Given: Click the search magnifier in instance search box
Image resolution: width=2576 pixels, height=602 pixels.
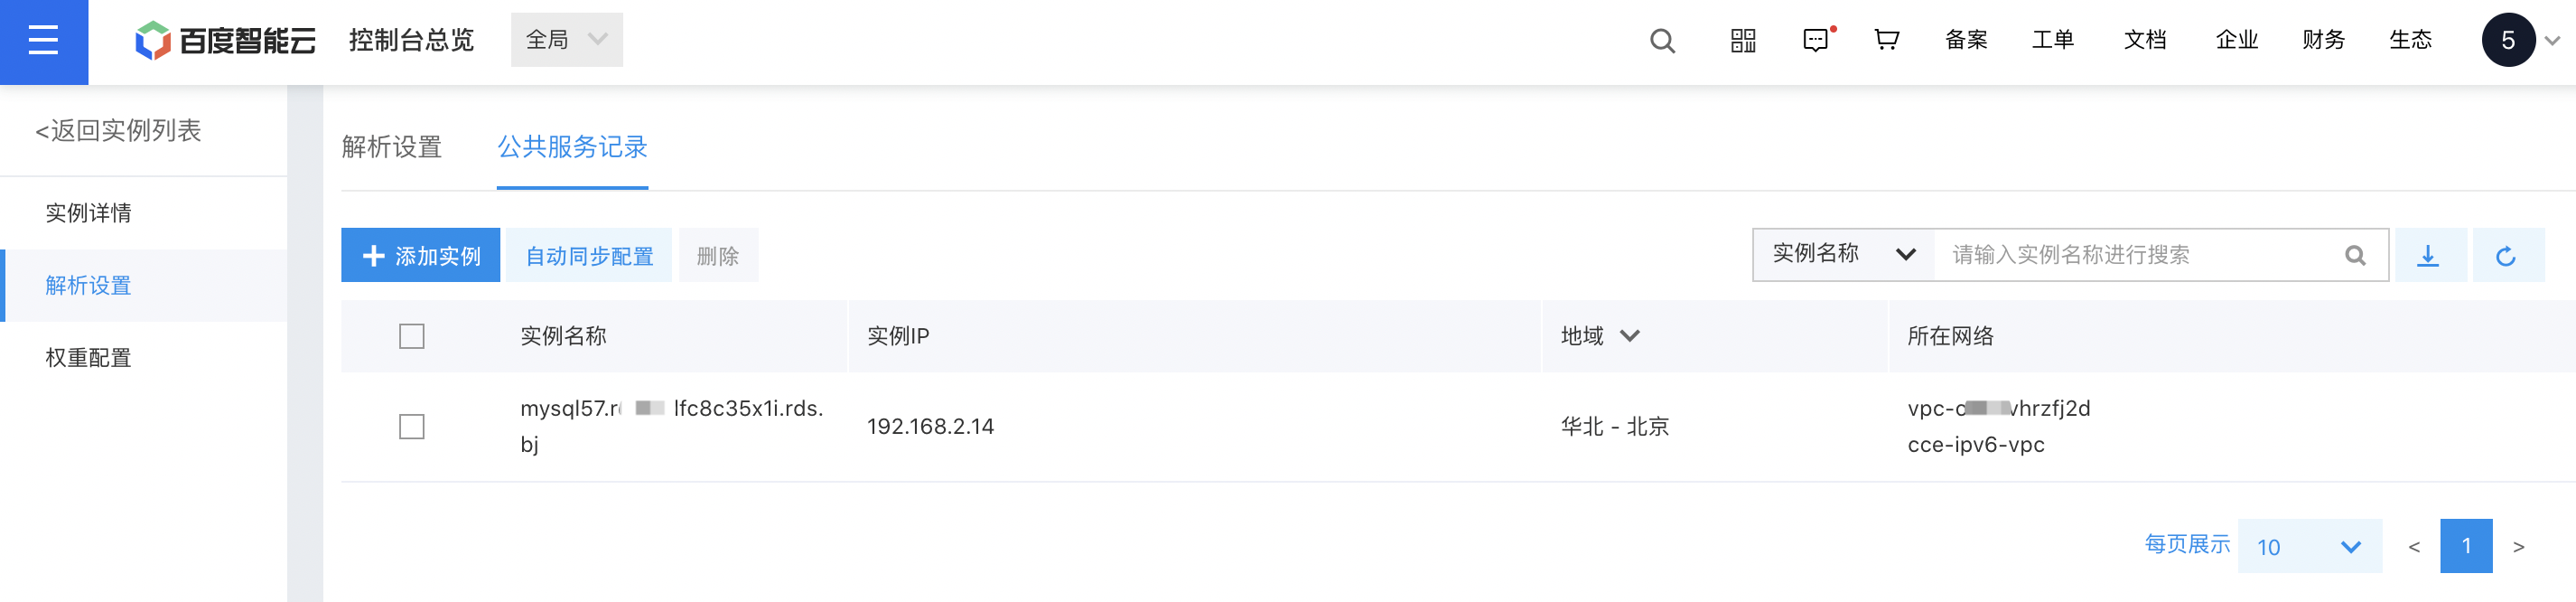Looking at the screenshot, I should point(2355,256).
